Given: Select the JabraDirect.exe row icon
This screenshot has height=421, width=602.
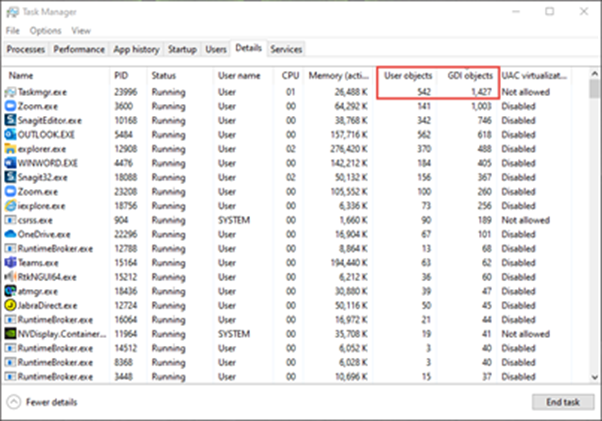Looking at the screenshot, I should [12, 305].
